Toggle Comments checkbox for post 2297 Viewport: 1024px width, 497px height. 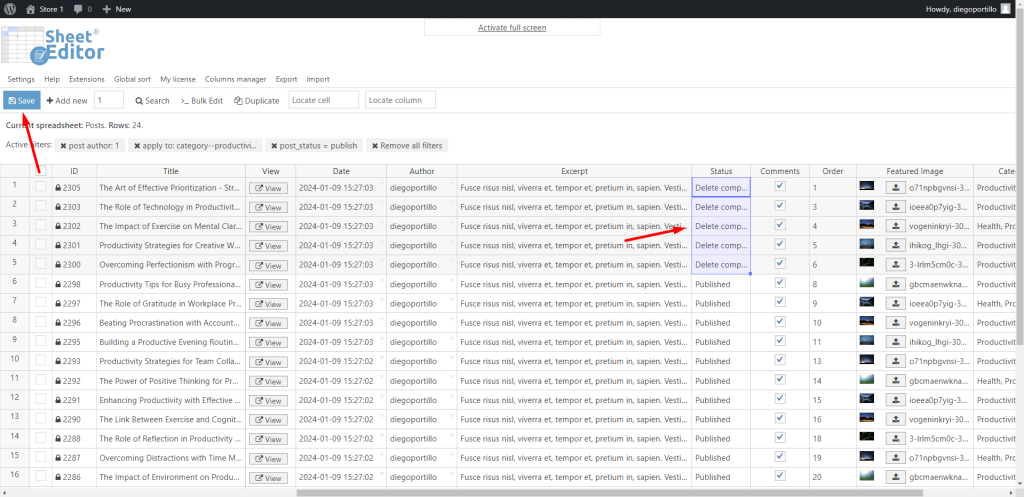[x=780, y=302]
